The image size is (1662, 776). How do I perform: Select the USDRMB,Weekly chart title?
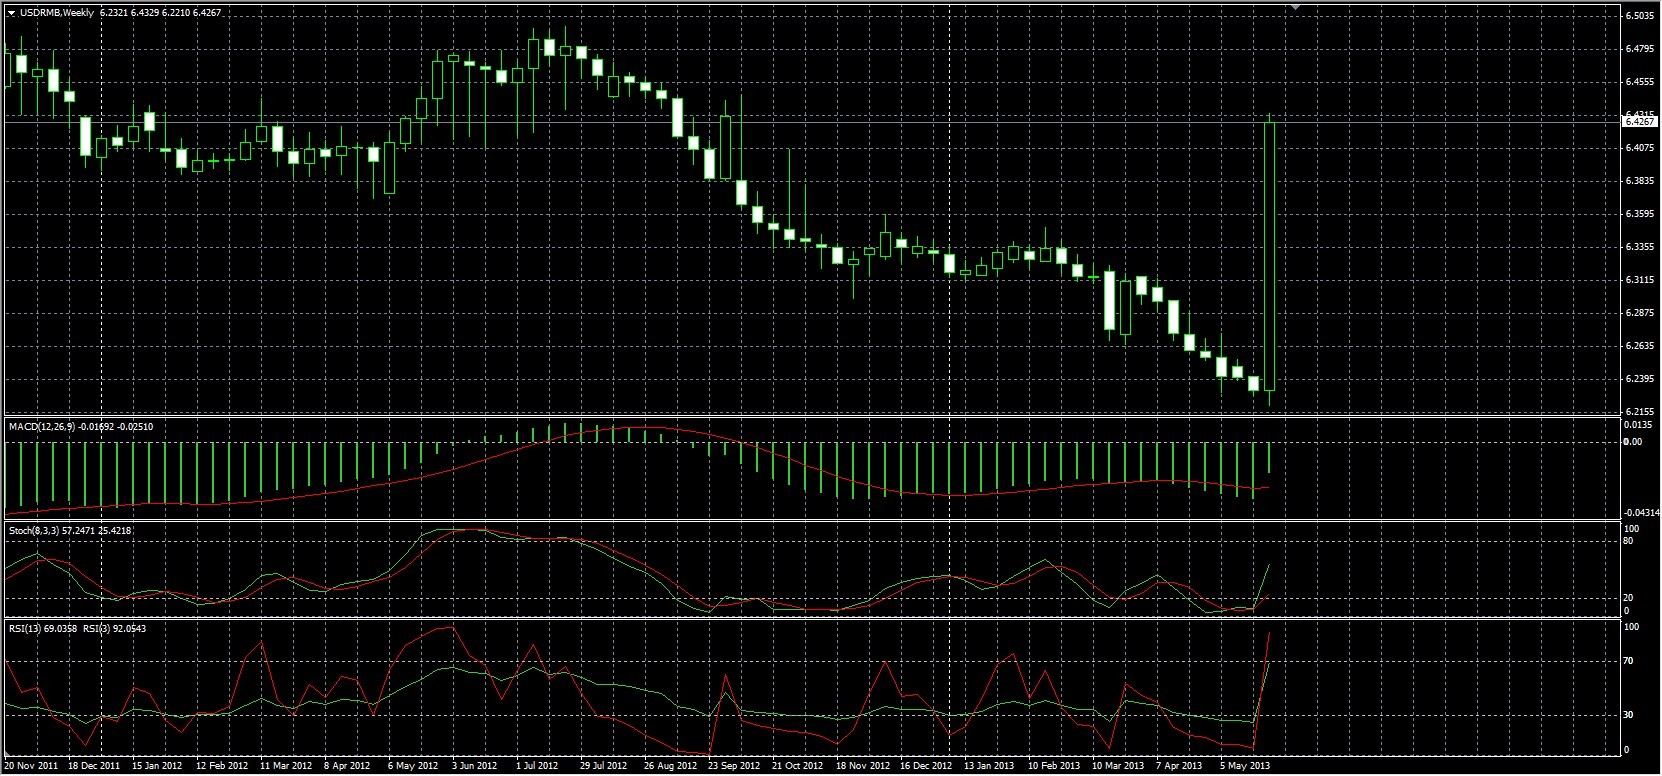click(56, 13)
